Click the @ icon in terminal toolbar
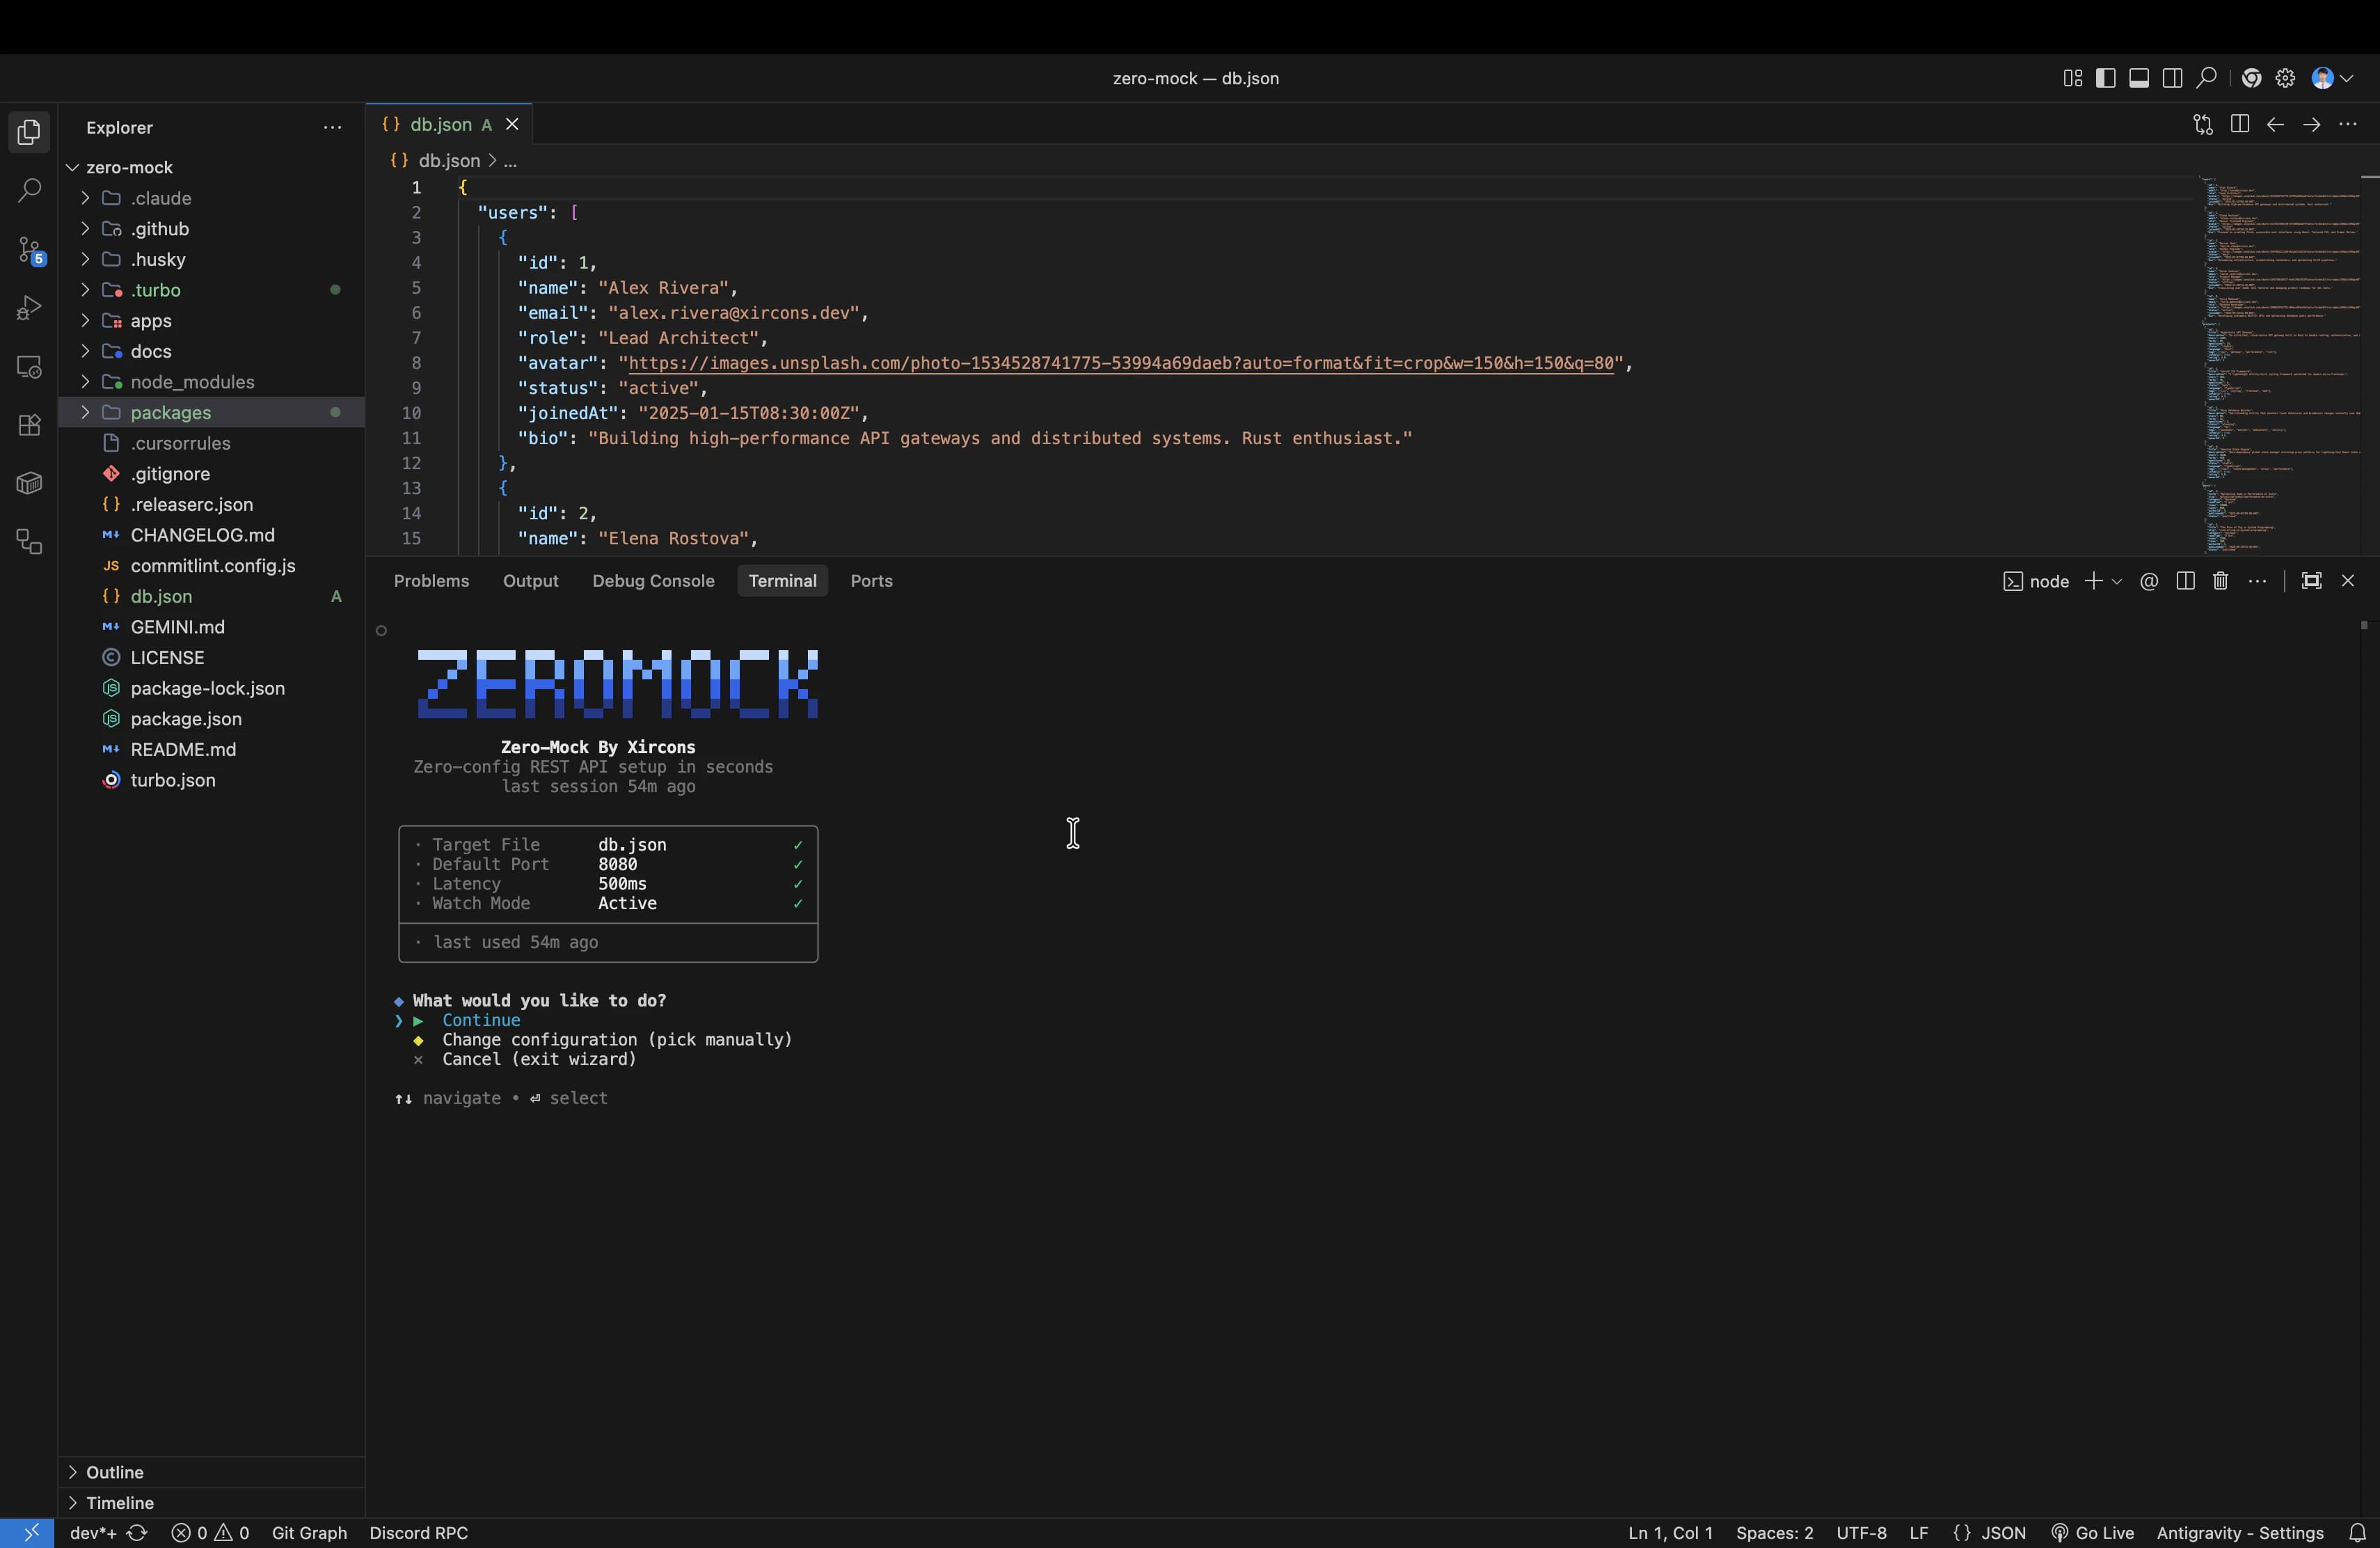2380x1548 pixels. [x=2149, y=581]
